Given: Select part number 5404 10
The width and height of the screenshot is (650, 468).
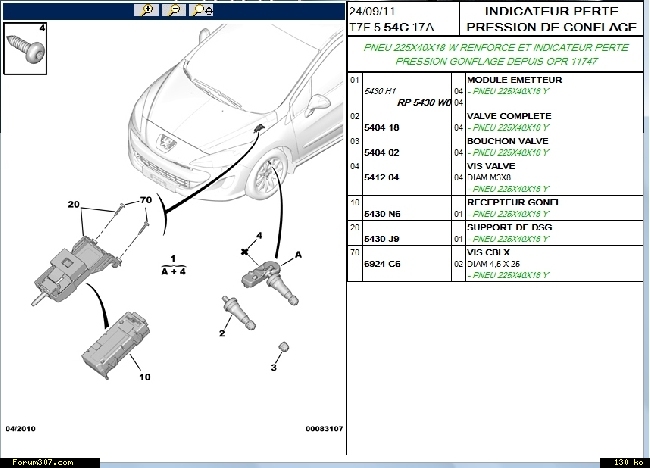Looking at the screenshot, I should pyautogui.click(x=381, y=128).
